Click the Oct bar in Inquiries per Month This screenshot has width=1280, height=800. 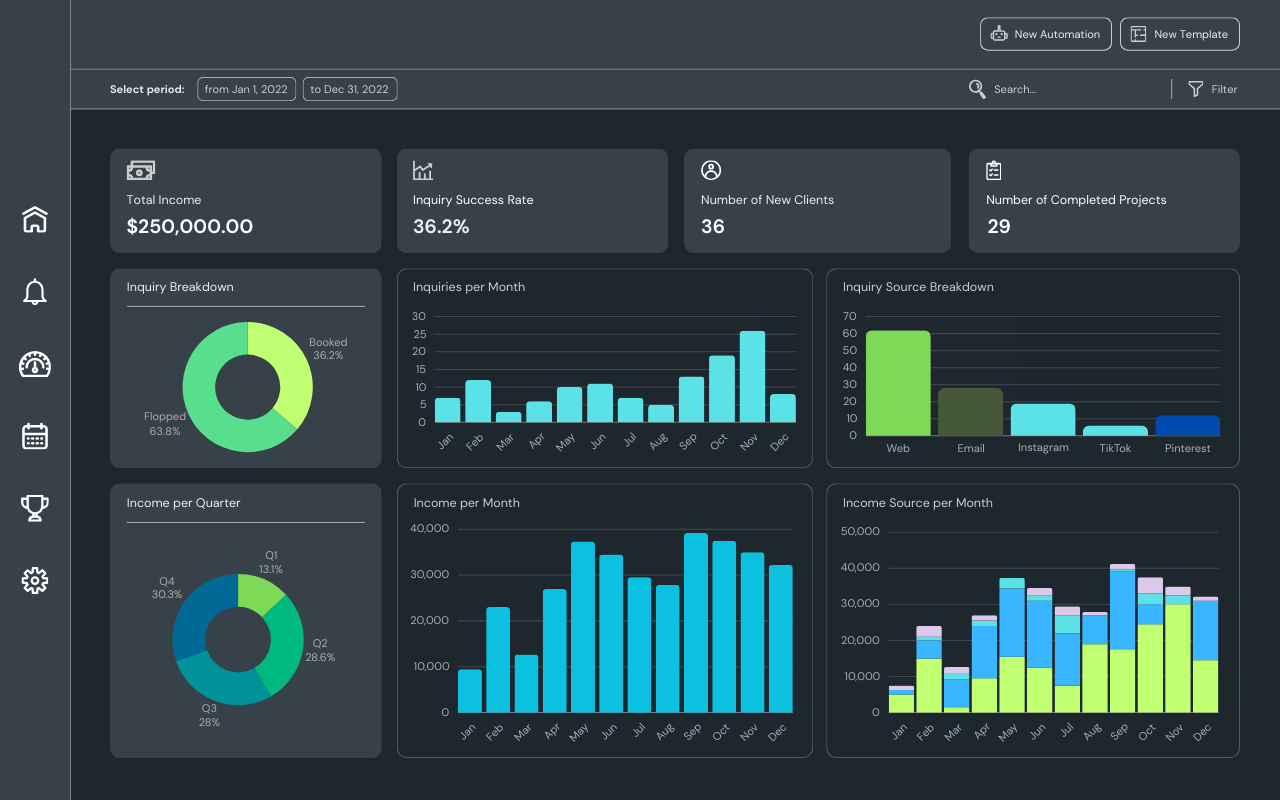point(722,389)
